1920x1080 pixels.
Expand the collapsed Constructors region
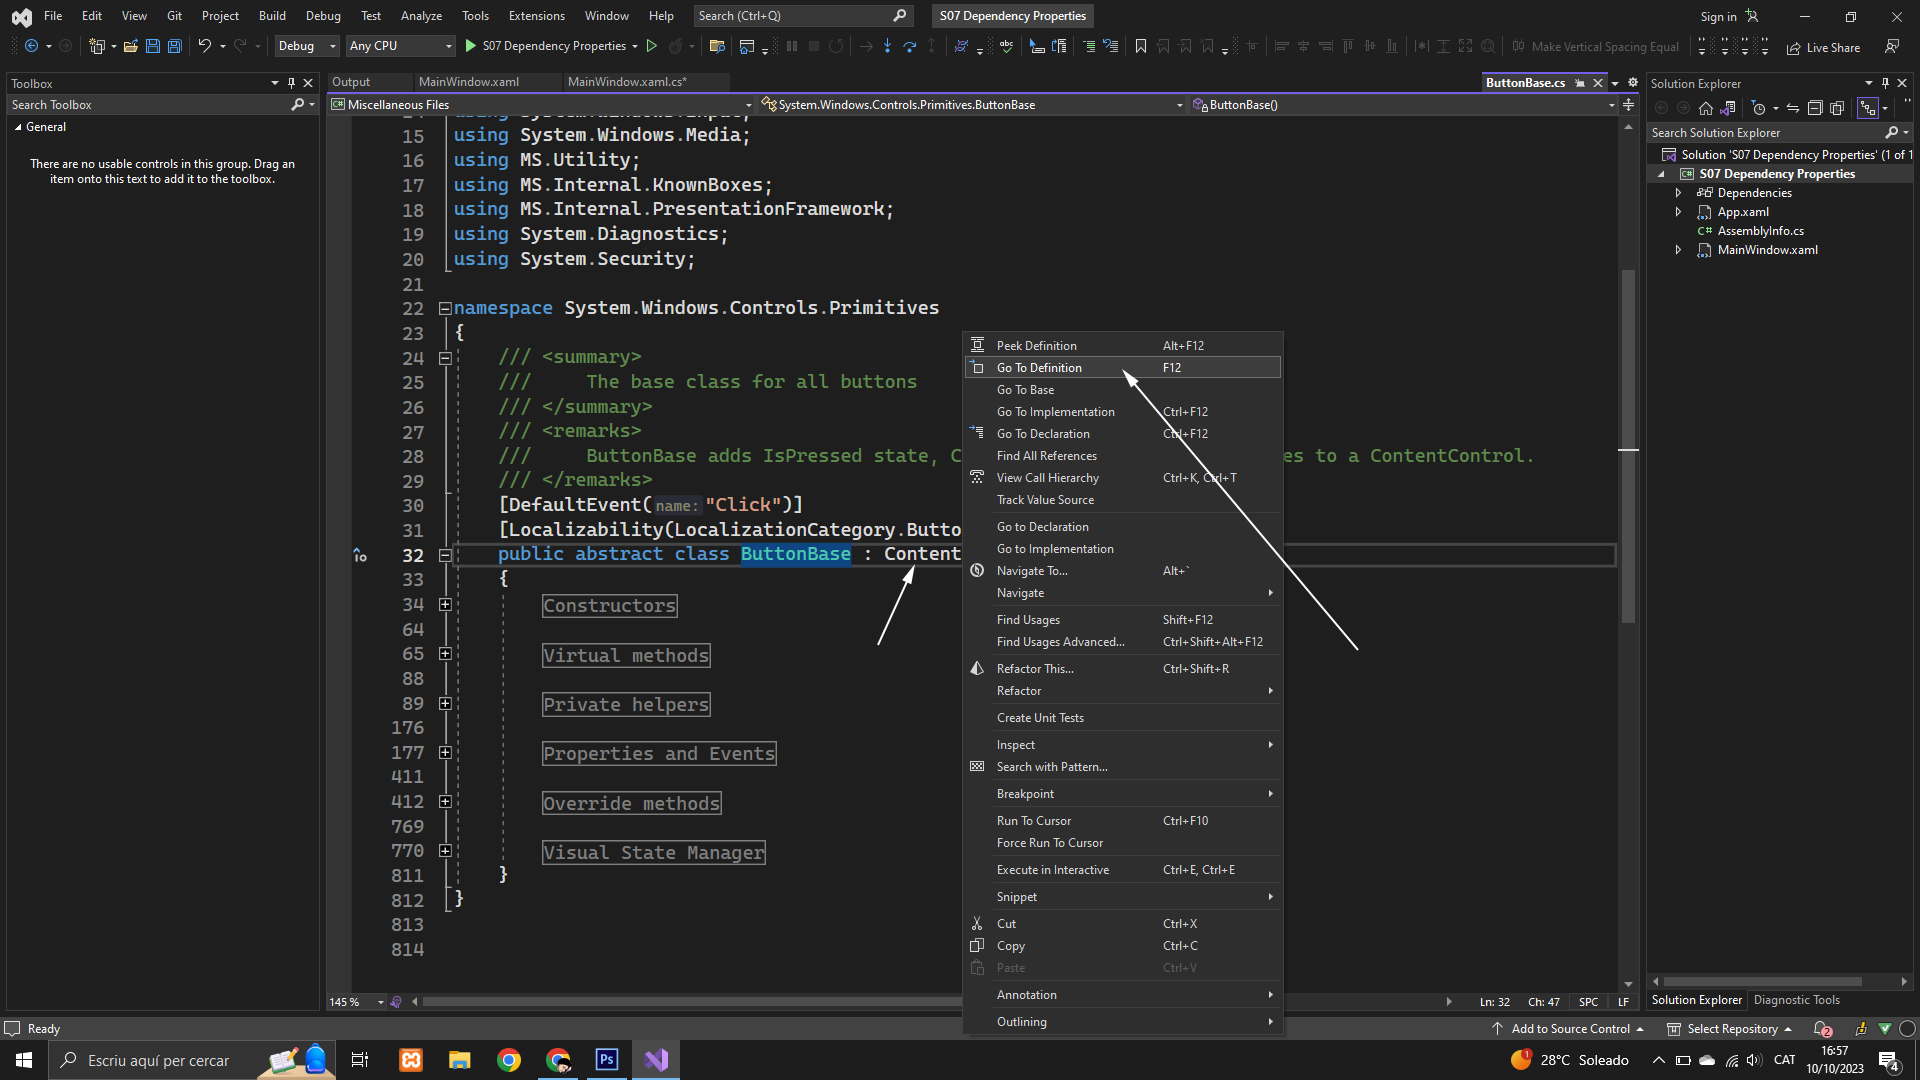pos(445,605)
